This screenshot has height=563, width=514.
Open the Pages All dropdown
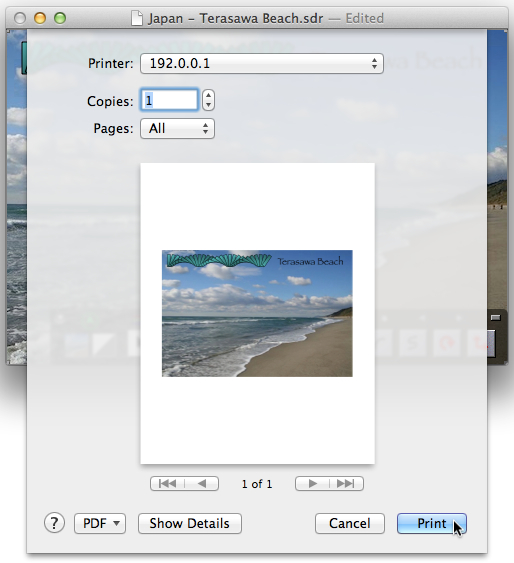click(177, 129)
